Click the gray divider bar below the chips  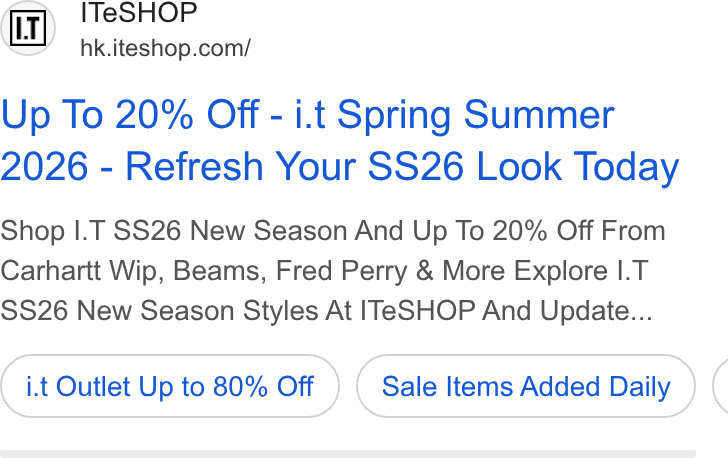pyautogui.click(x=348, y=454)
